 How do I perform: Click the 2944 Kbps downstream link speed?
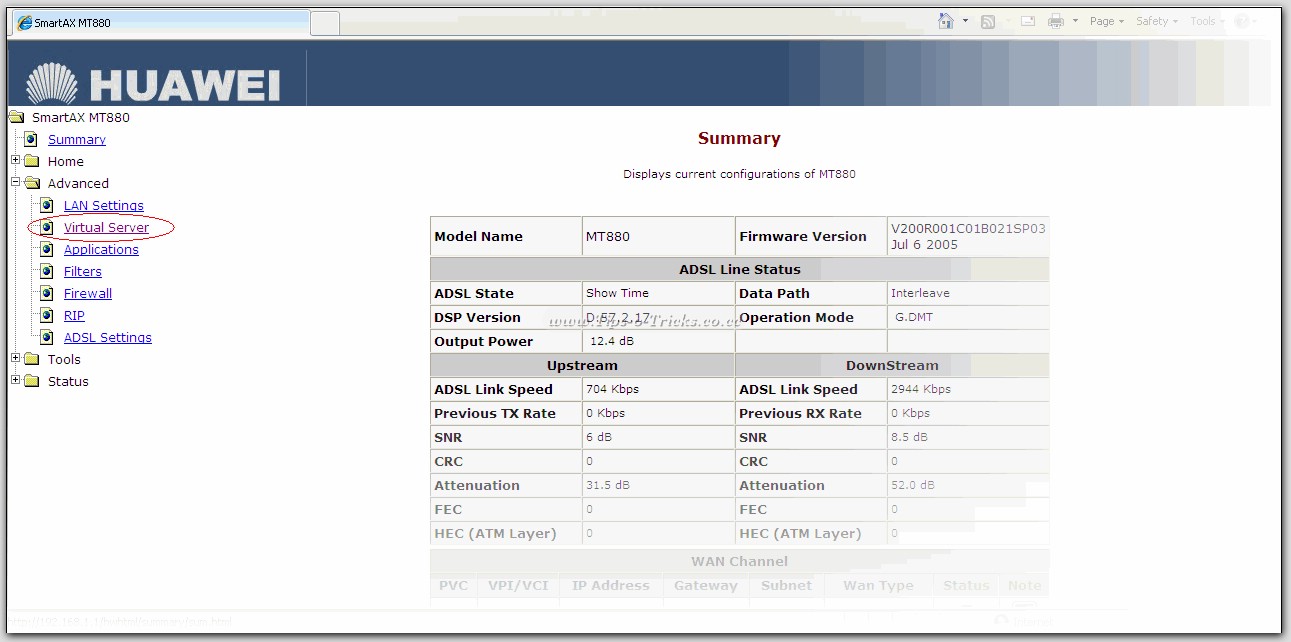point(921,389)
